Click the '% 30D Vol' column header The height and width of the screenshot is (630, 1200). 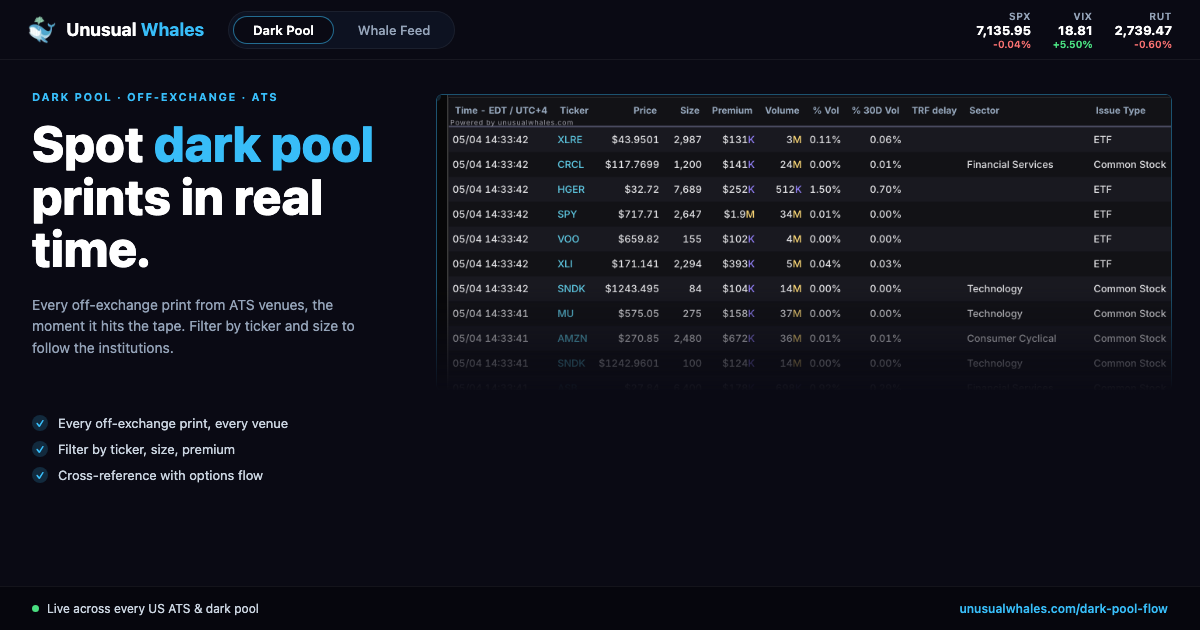tap(875, 110)
